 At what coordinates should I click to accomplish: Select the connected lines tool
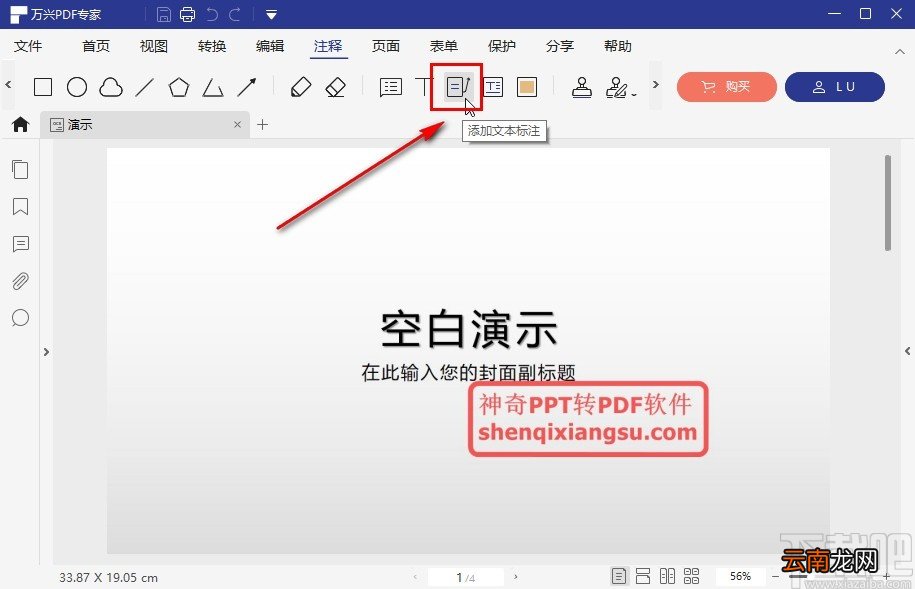pyautogui.click(x=213, y=88)
